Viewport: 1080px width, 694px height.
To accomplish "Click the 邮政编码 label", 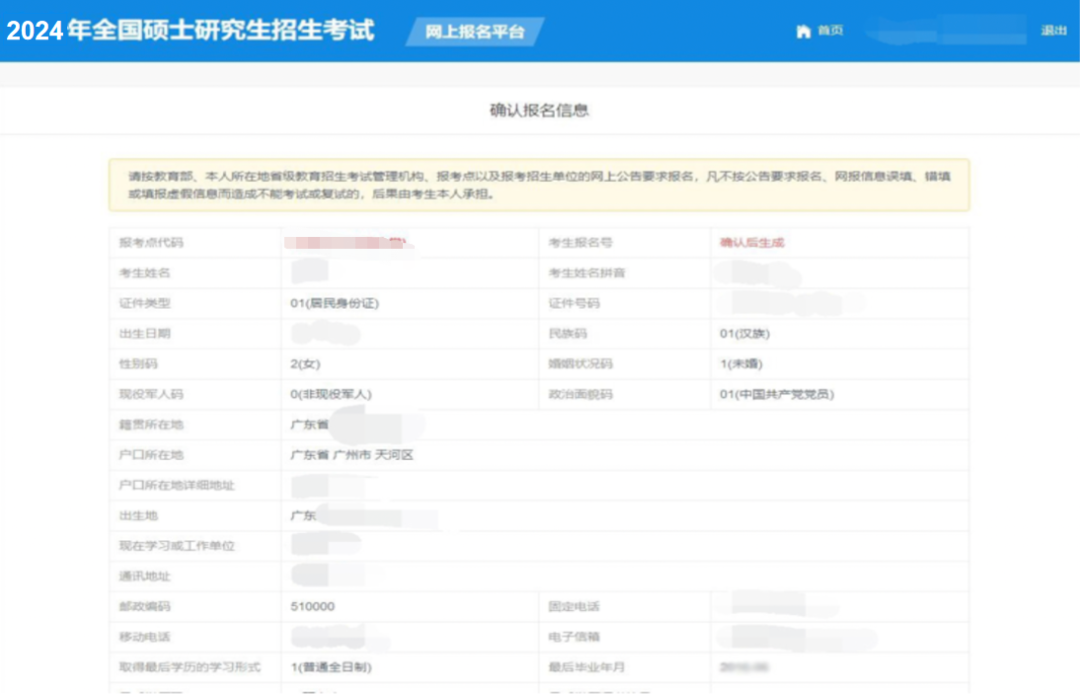I will (x=145, y=606).
